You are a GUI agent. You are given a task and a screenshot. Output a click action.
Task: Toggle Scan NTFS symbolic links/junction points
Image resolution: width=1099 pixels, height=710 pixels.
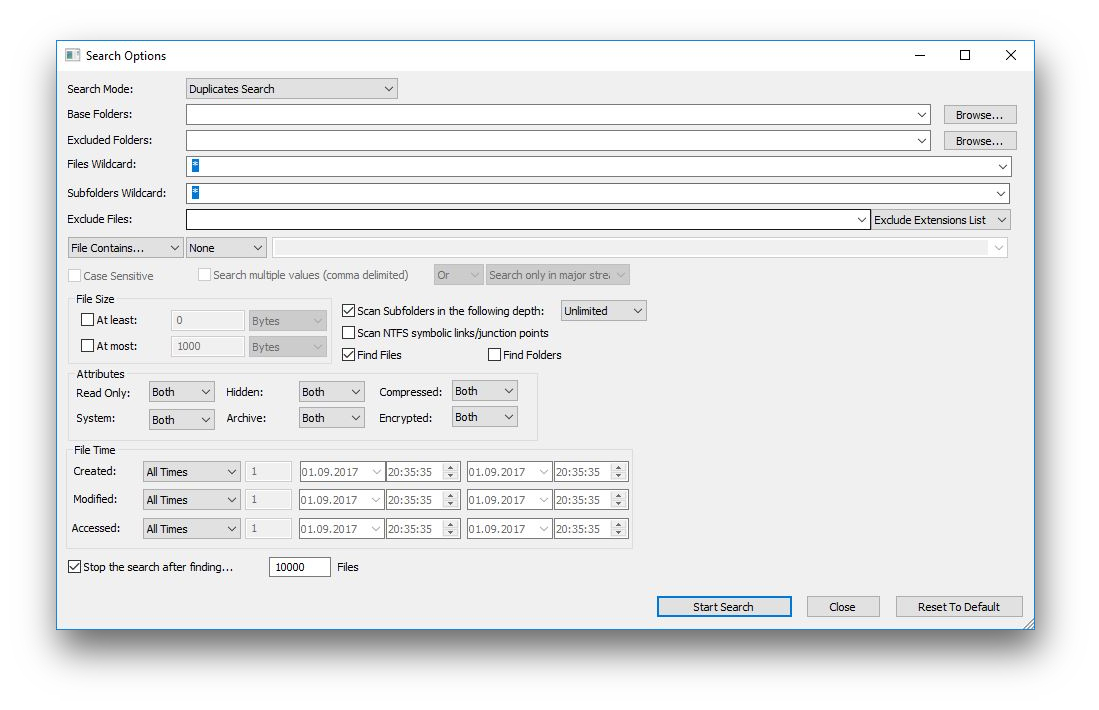(348, 332)
